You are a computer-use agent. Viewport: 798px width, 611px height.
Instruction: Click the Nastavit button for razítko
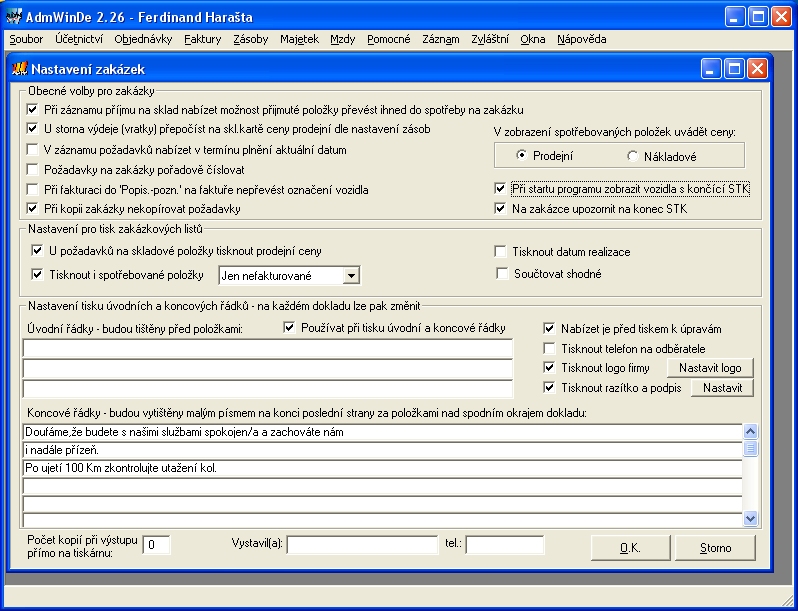722,388
